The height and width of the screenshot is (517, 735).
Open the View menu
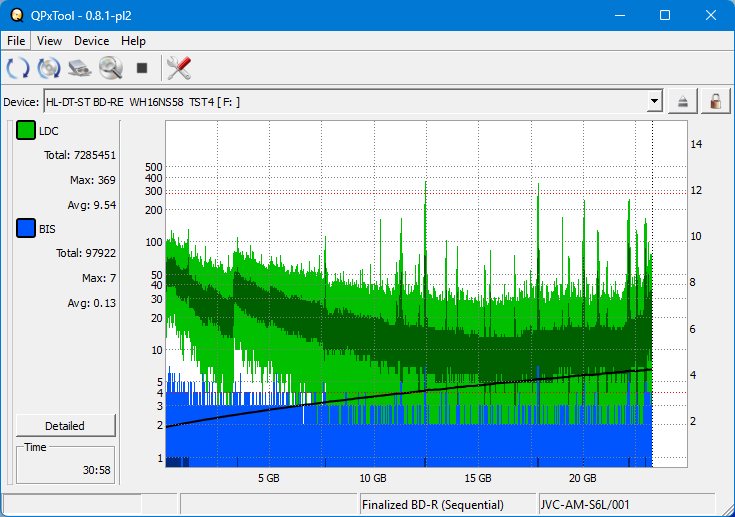(x=49, y=41)
